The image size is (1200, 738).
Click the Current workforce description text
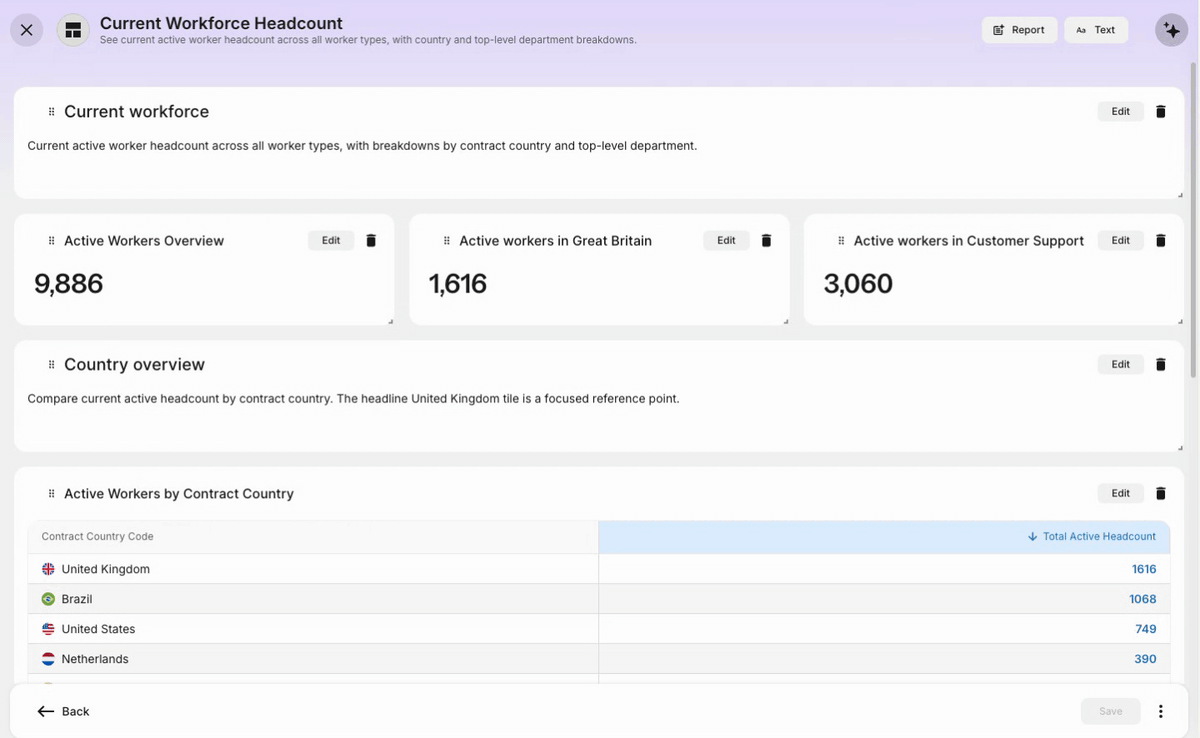coord(362,146)
